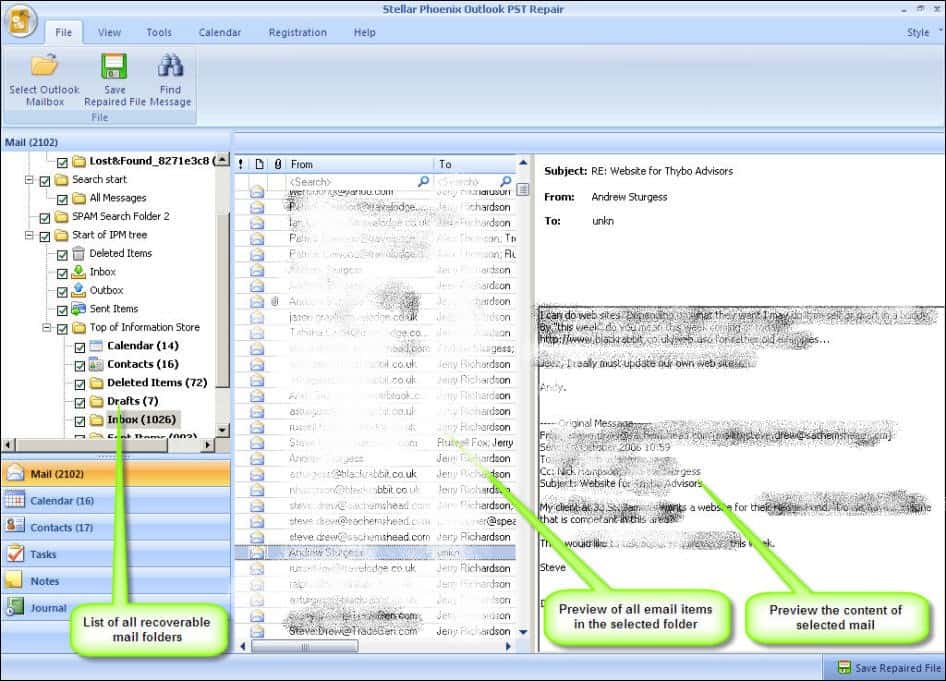
Task: Select Contacts (17) in navigation pane
Action: pos(116,527)
